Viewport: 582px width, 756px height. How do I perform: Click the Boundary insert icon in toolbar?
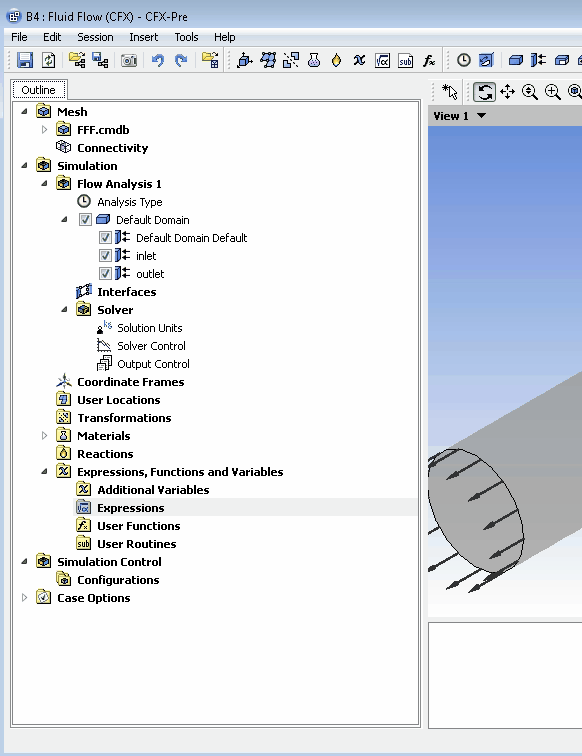(x=539, y=60)
